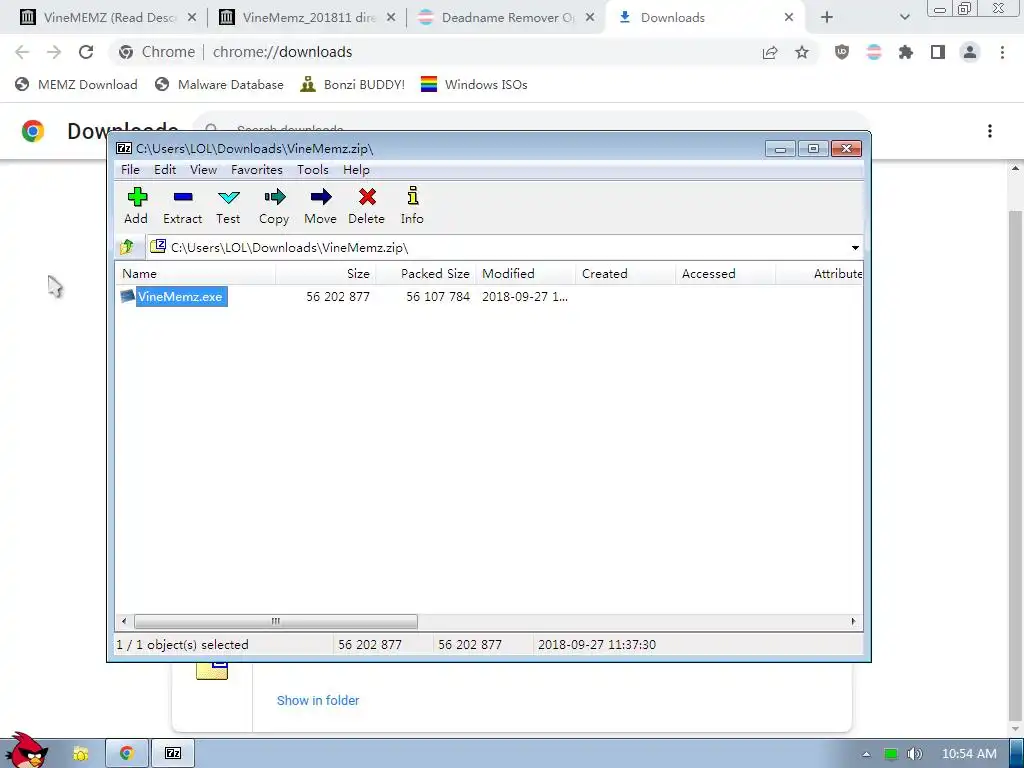This screenshot has width=1024, height=768.
Task: Sort by Packed Size column header
Action: click(426, 274)
